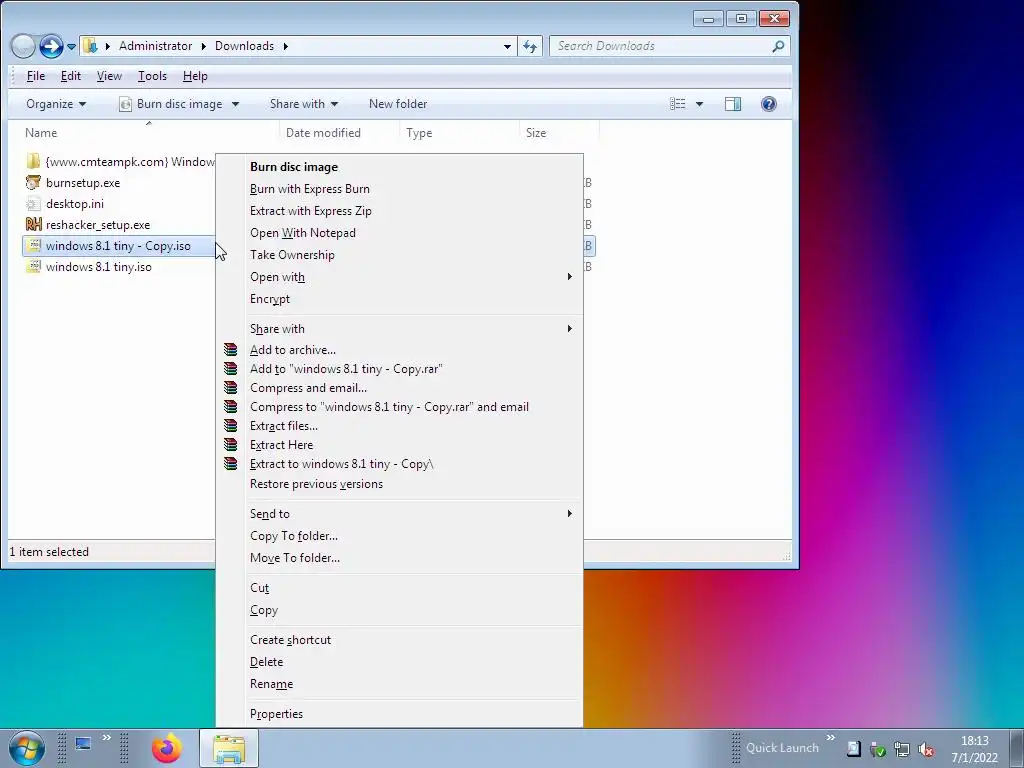Open the View menu

(x=109, y=76)
